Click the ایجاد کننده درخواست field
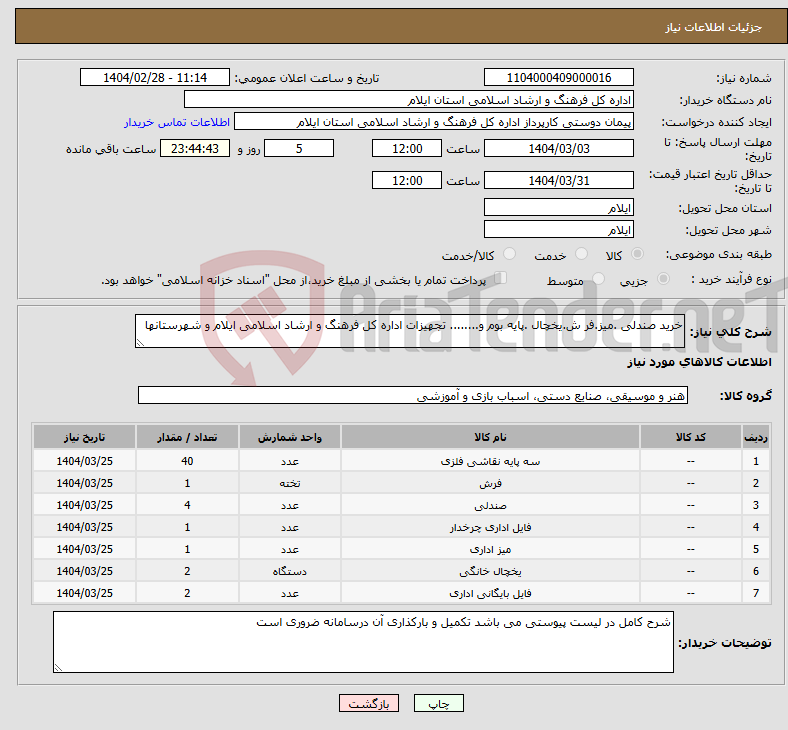This screenshot has width=788, height=730. (x=434, y=122)
